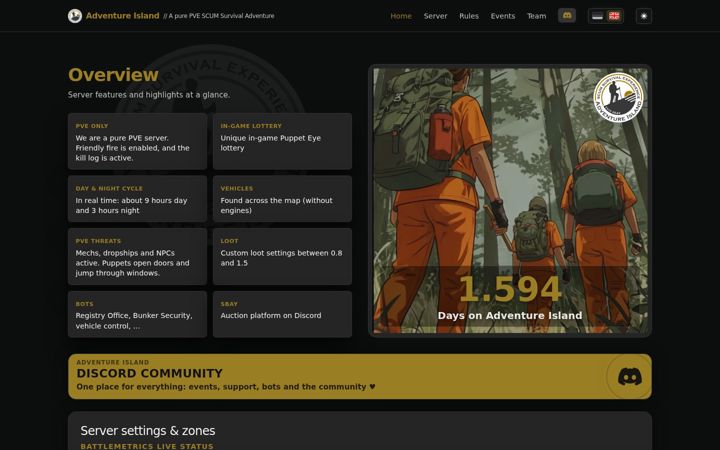Select the Day & Night Cycle card
The width and height of the screenshot is (720, 450).
tap(137, 199)
